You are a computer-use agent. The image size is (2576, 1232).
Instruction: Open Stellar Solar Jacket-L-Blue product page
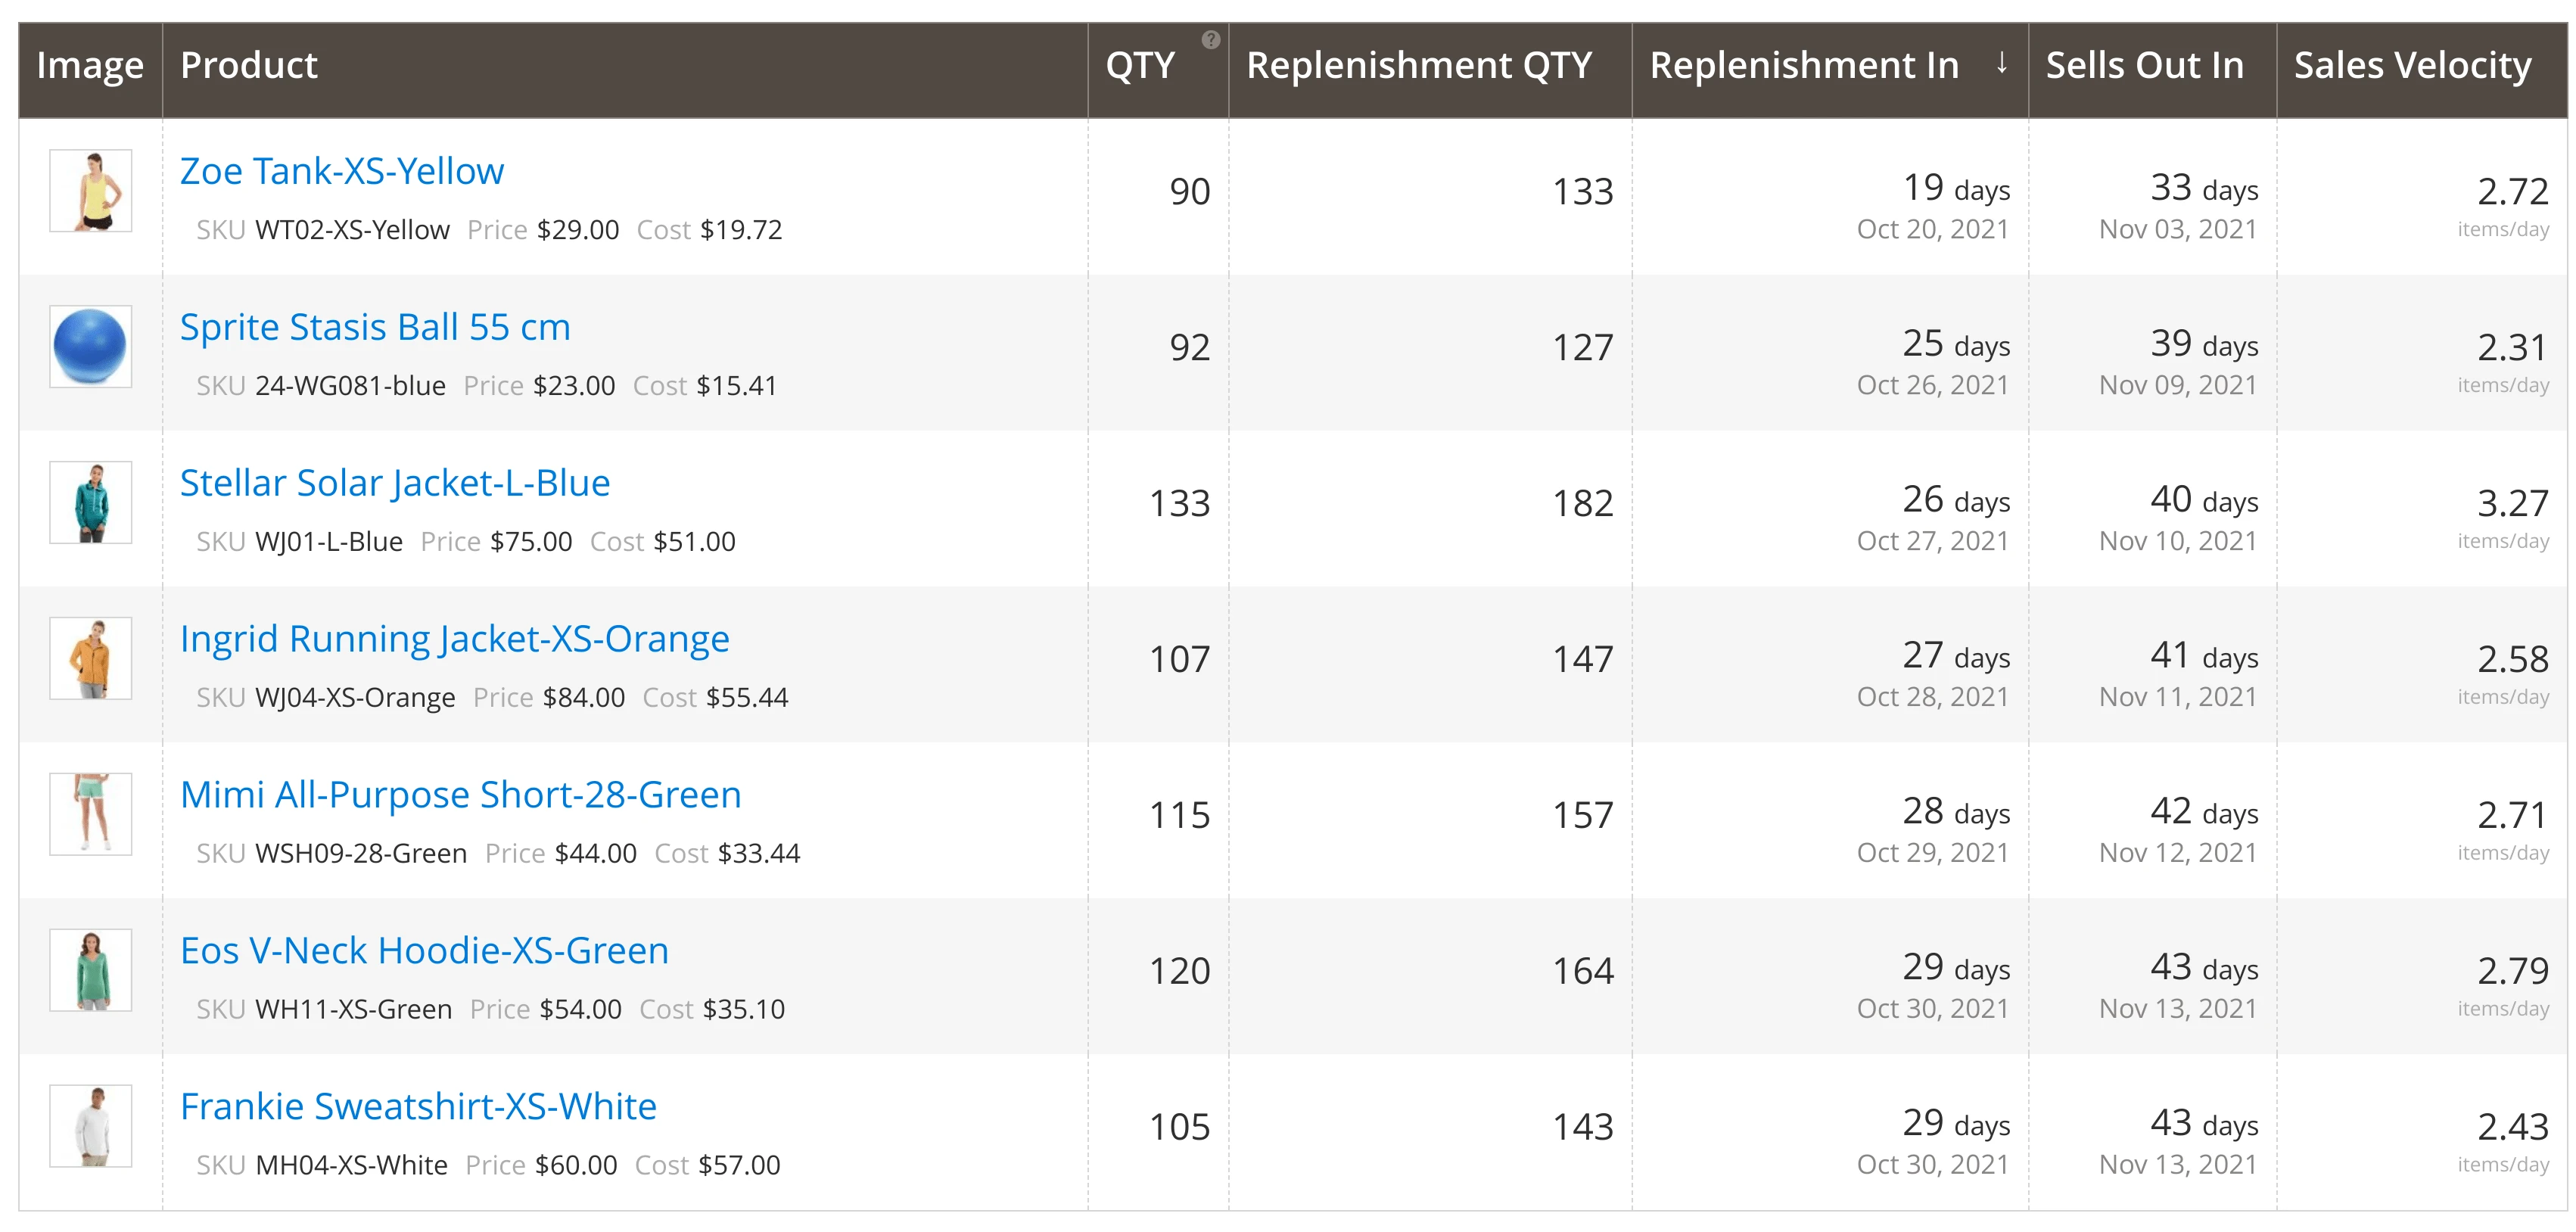click(x=394, y=483)
